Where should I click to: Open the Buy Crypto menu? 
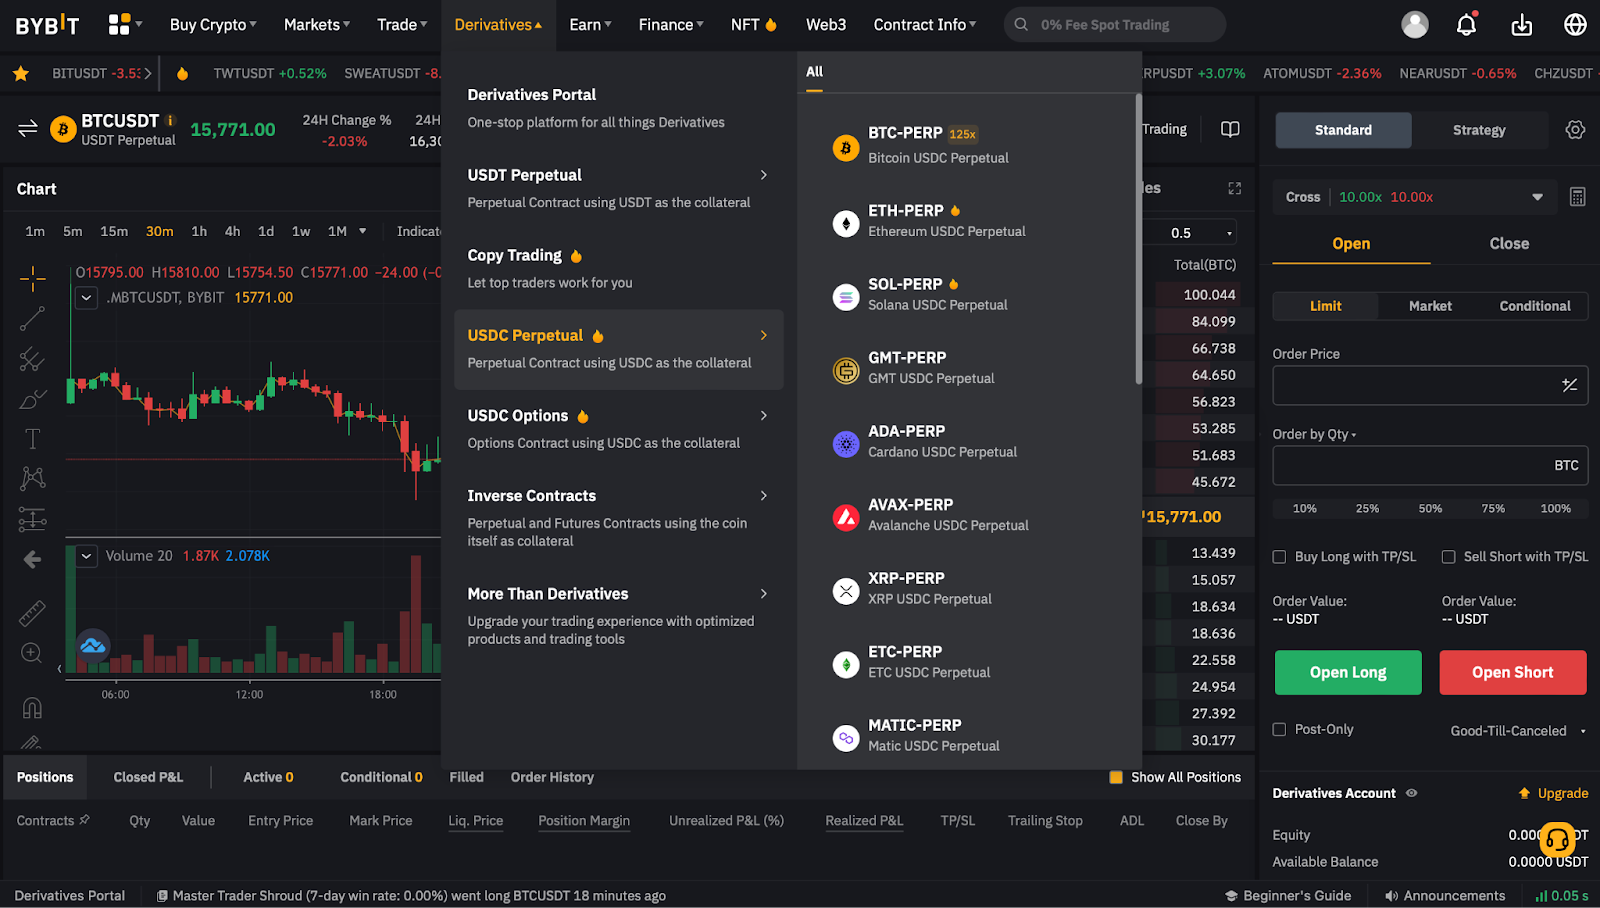coord(213,25)
